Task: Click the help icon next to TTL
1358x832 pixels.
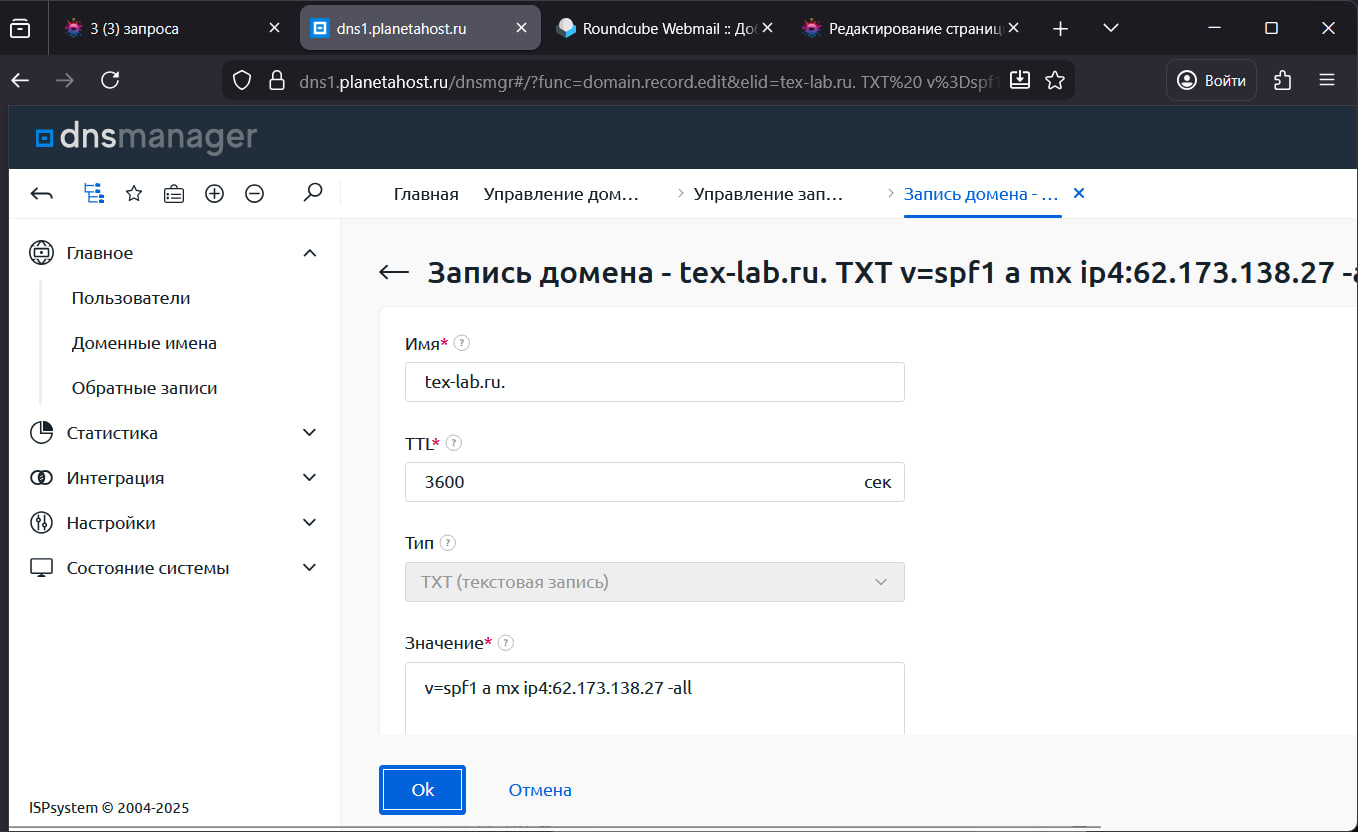Action: click(454, 443)
